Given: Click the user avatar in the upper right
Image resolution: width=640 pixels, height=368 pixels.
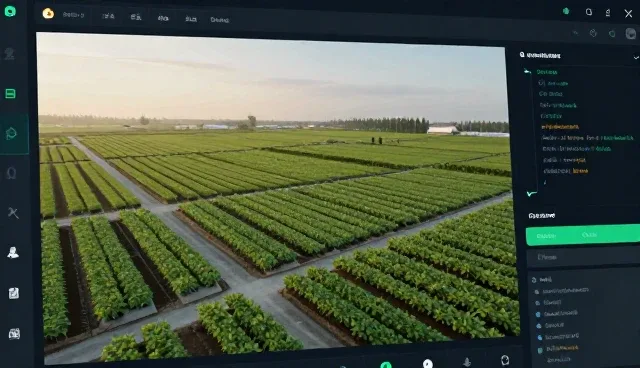Looking at the screenshot, I should pyautogui.click(x=631, y=33).
